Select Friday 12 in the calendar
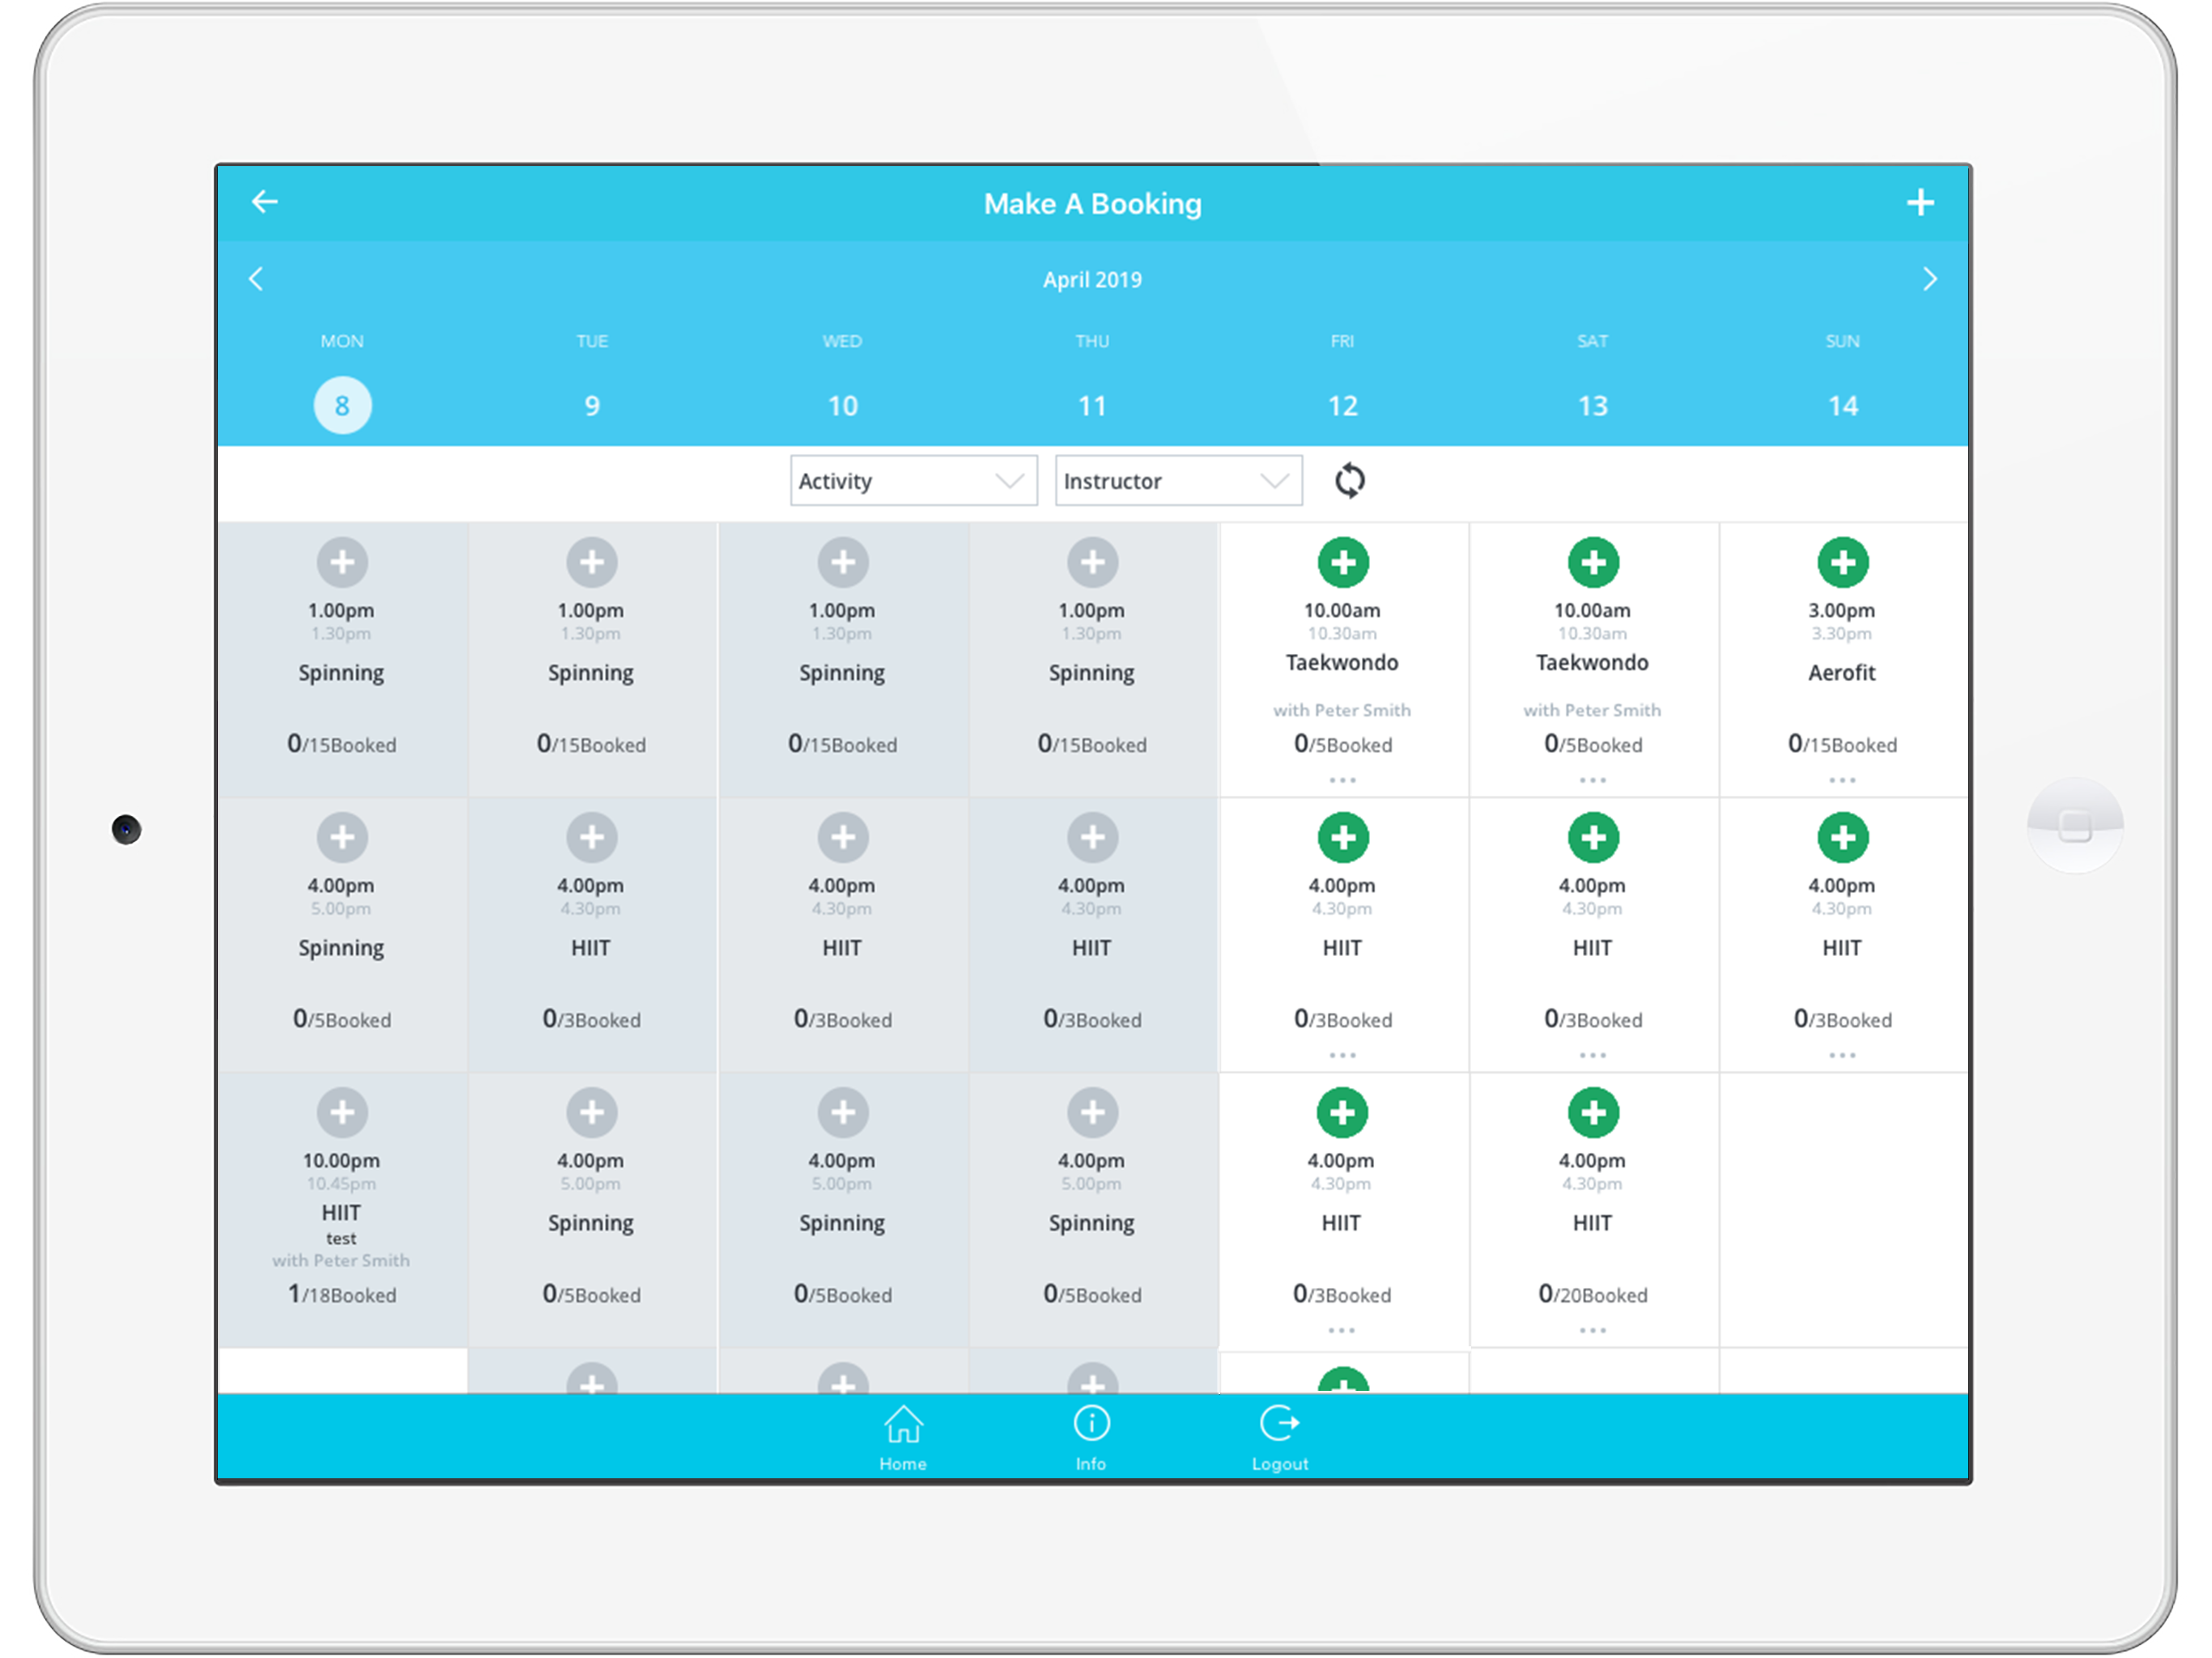The height and width of the screenshot is (1658, 2212). click(1342, 405)
